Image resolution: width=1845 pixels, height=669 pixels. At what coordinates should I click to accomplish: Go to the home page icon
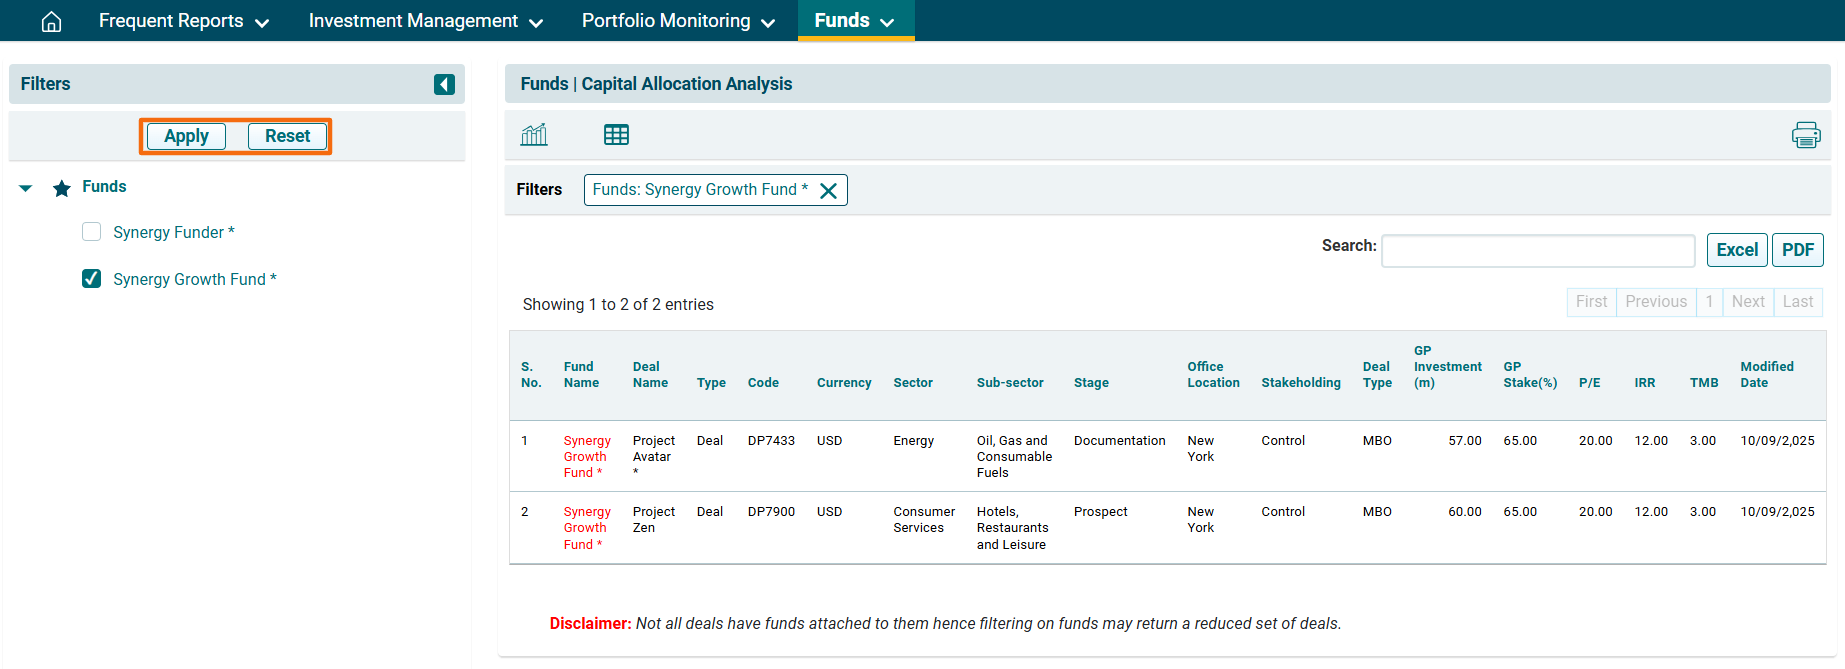(51, 21)
